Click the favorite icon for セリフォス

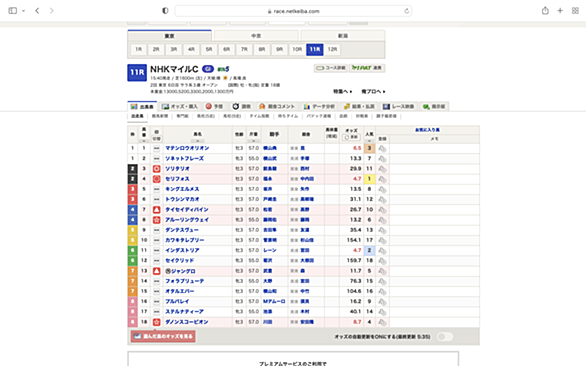click(x=382, y=179)
